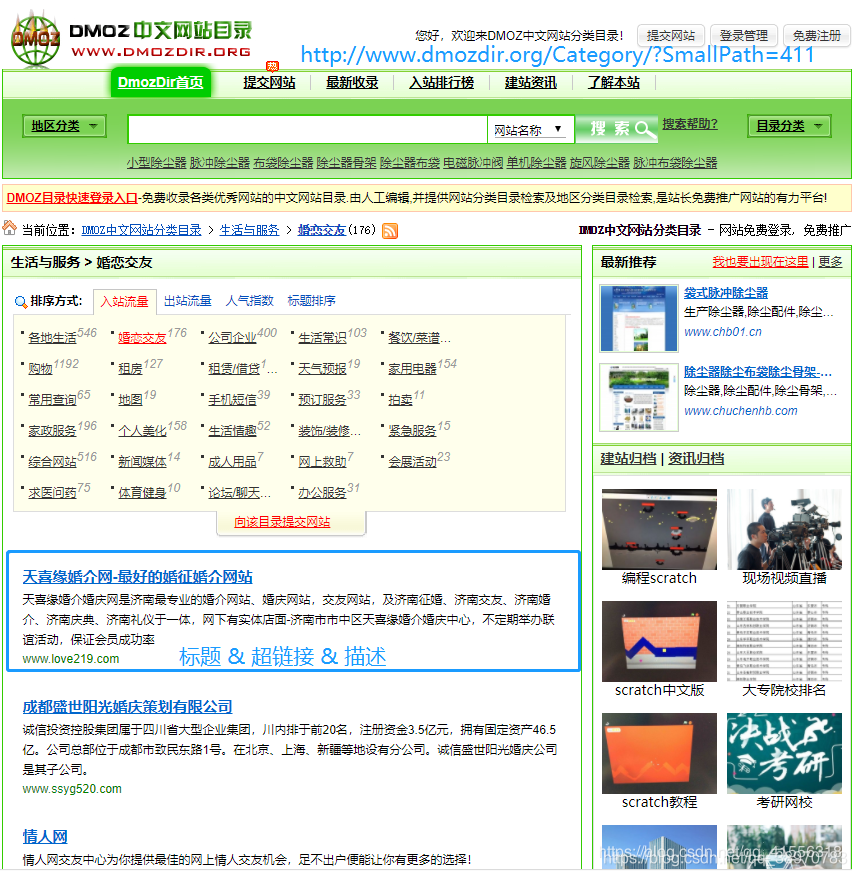Click the 搜索帮助? link
The image size is (857, 877).
click(690, 124)
